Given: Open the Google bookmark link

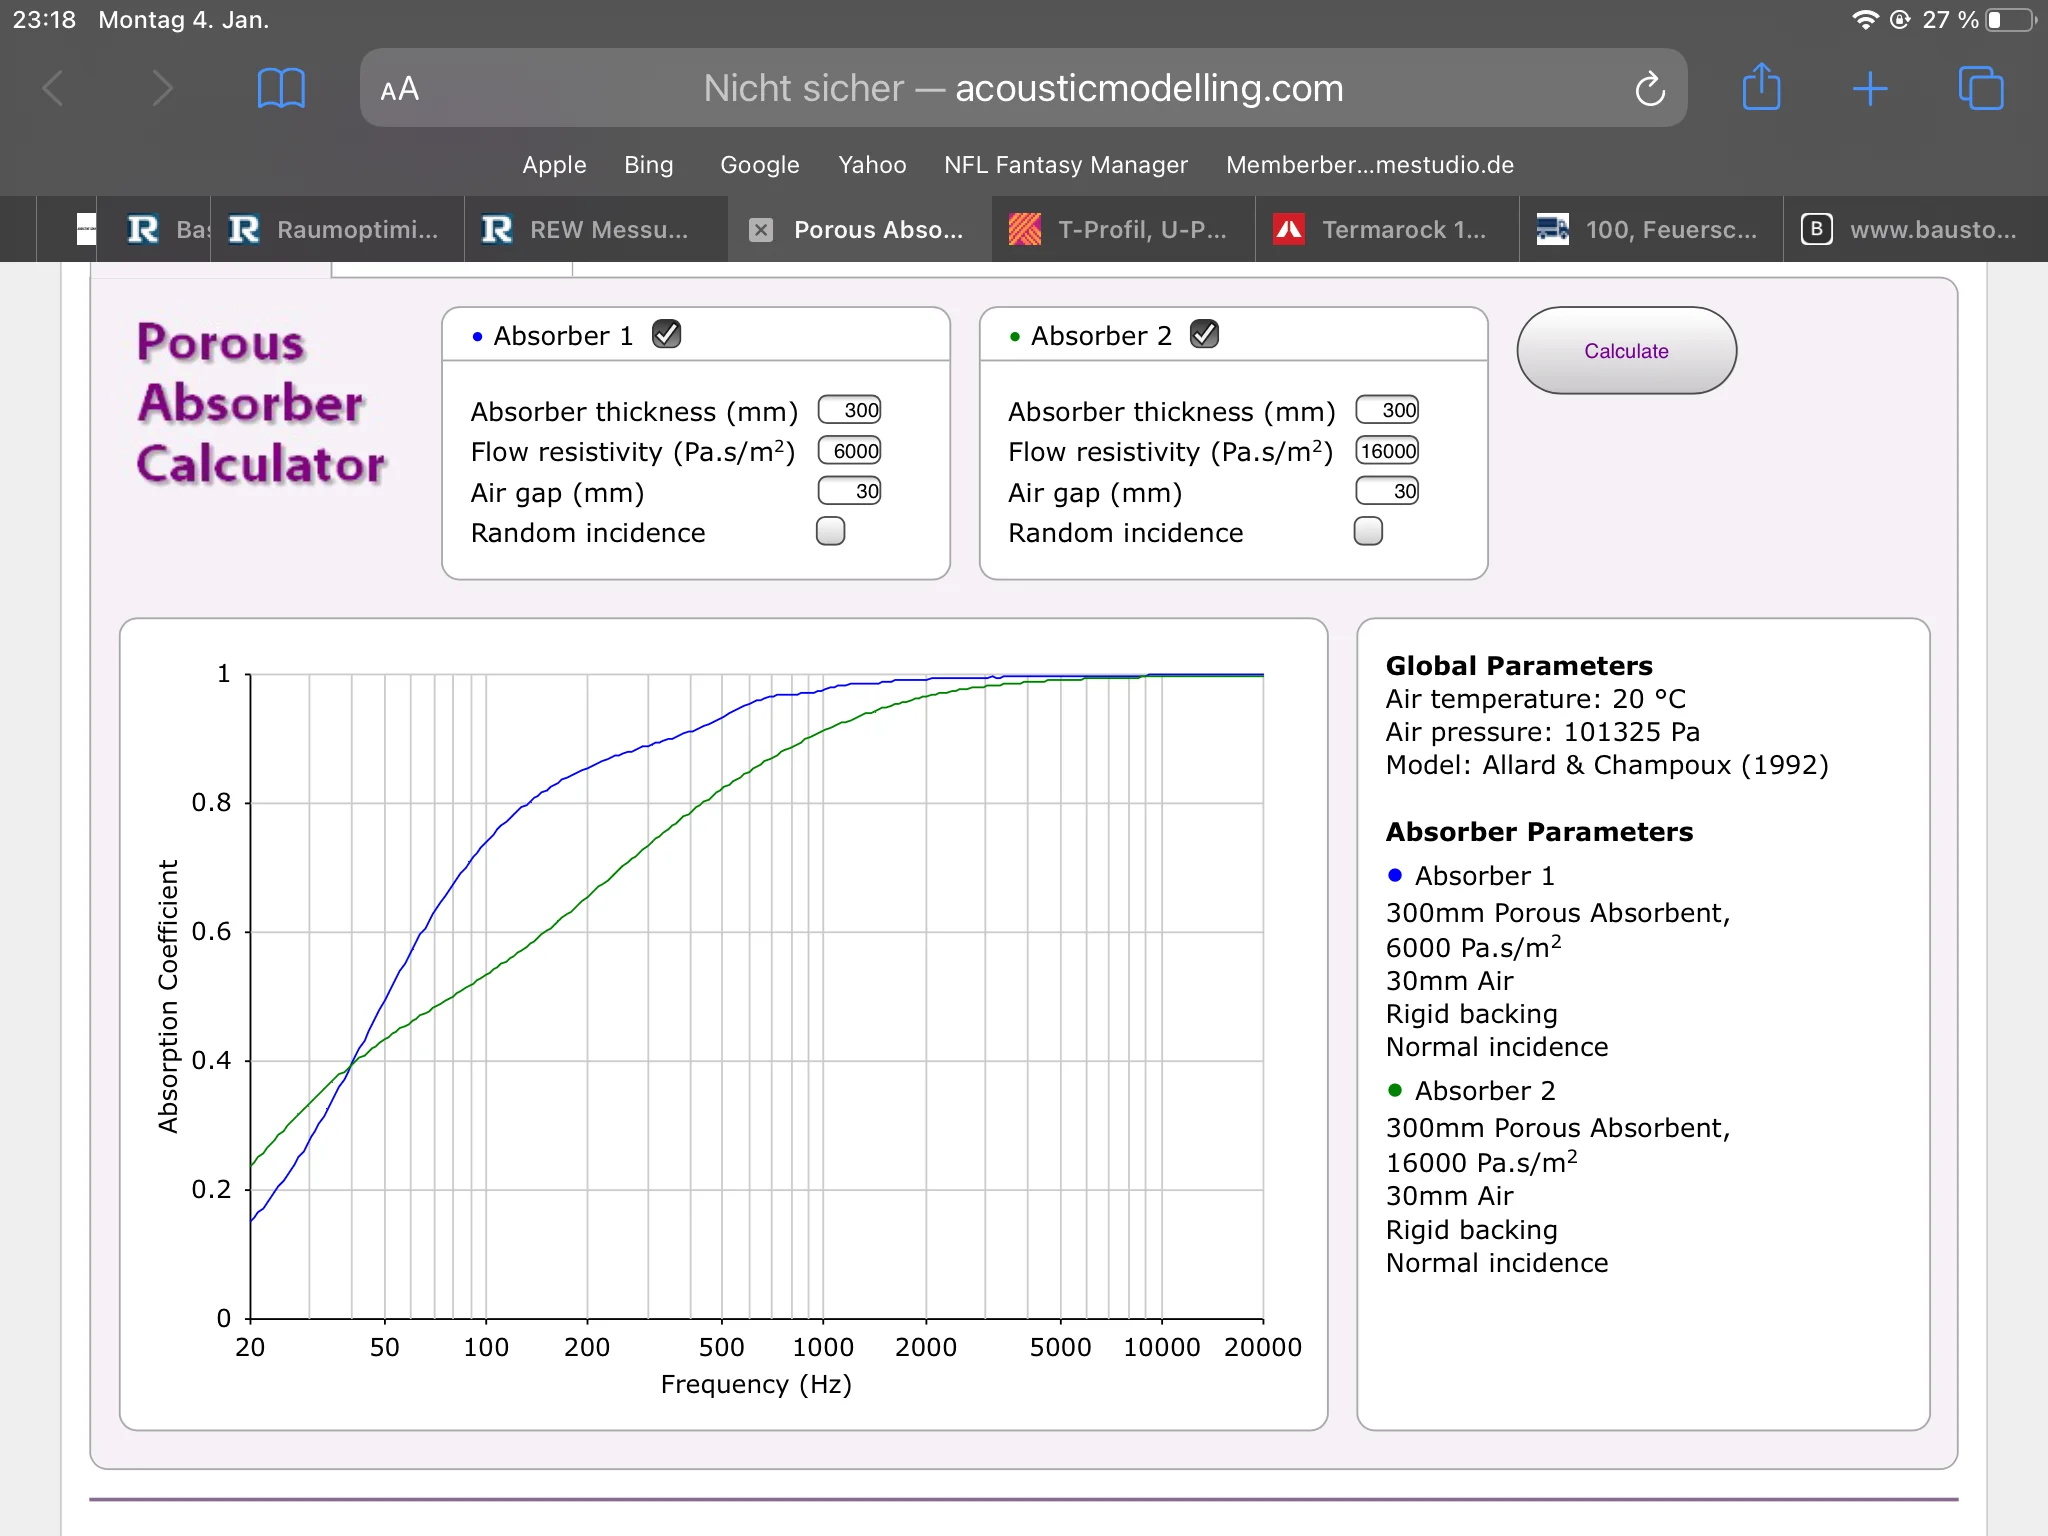Looking at the screenshot, I should [x=759, y=165].
